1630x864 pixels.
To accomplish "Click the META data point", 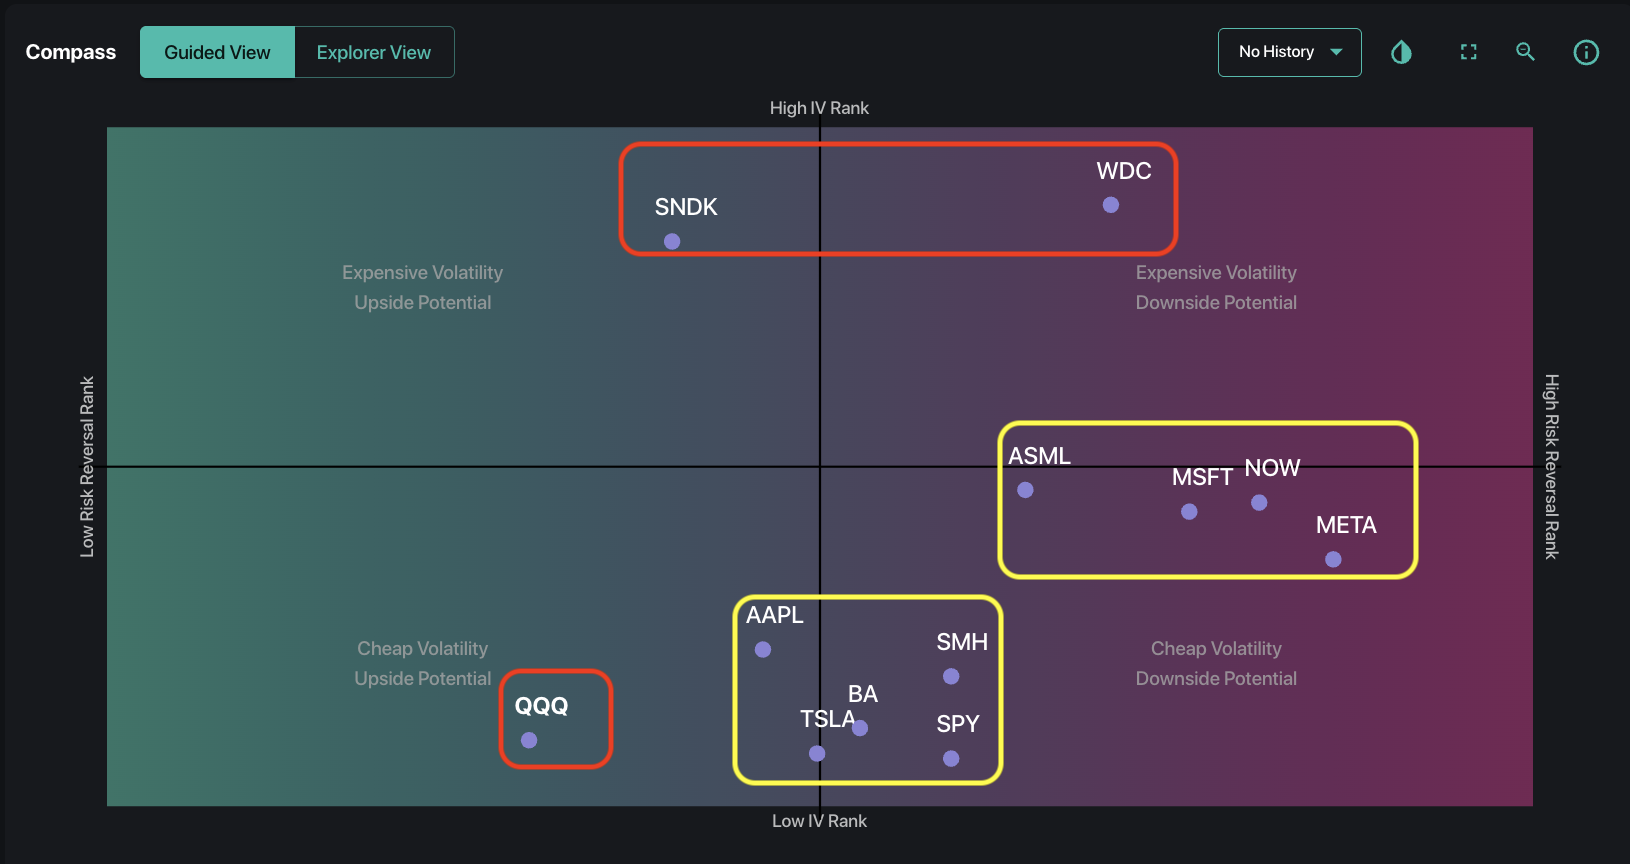I will [x=1333, y=559].
